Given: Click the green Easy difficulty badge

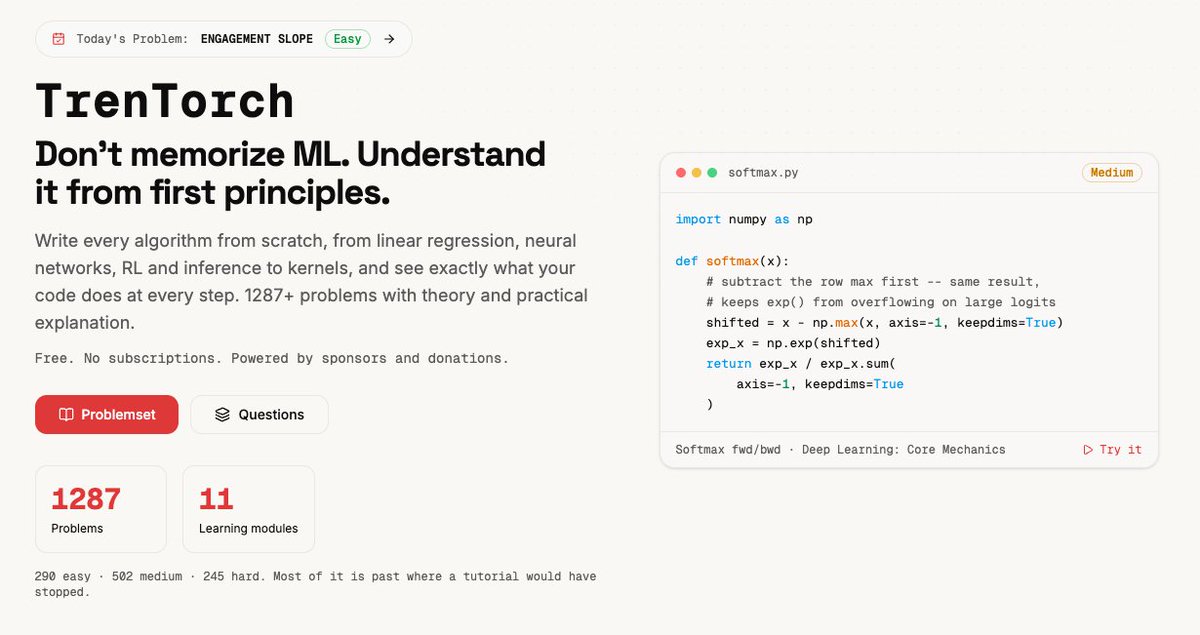Looking at the screenshot, I should (347, 39).
